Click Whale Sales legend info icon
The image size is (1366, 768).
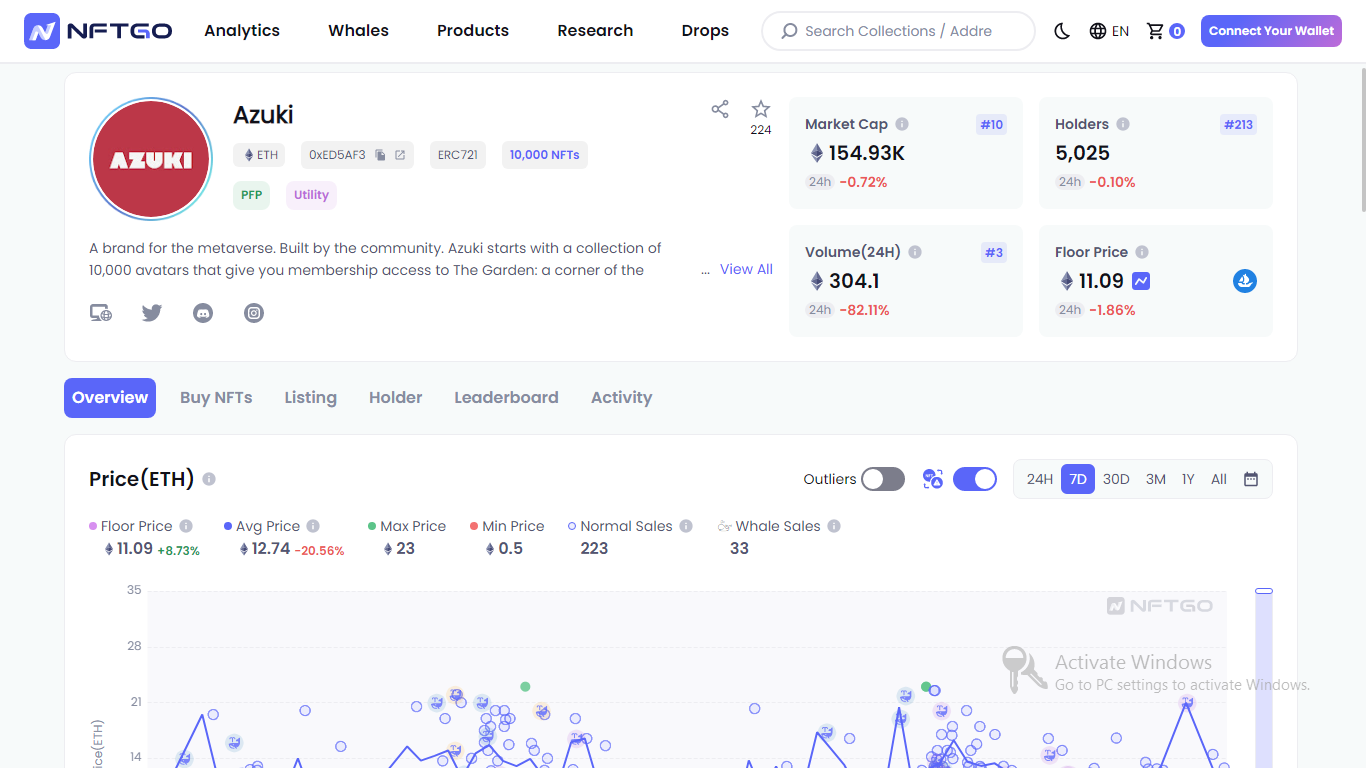(834, 526)
